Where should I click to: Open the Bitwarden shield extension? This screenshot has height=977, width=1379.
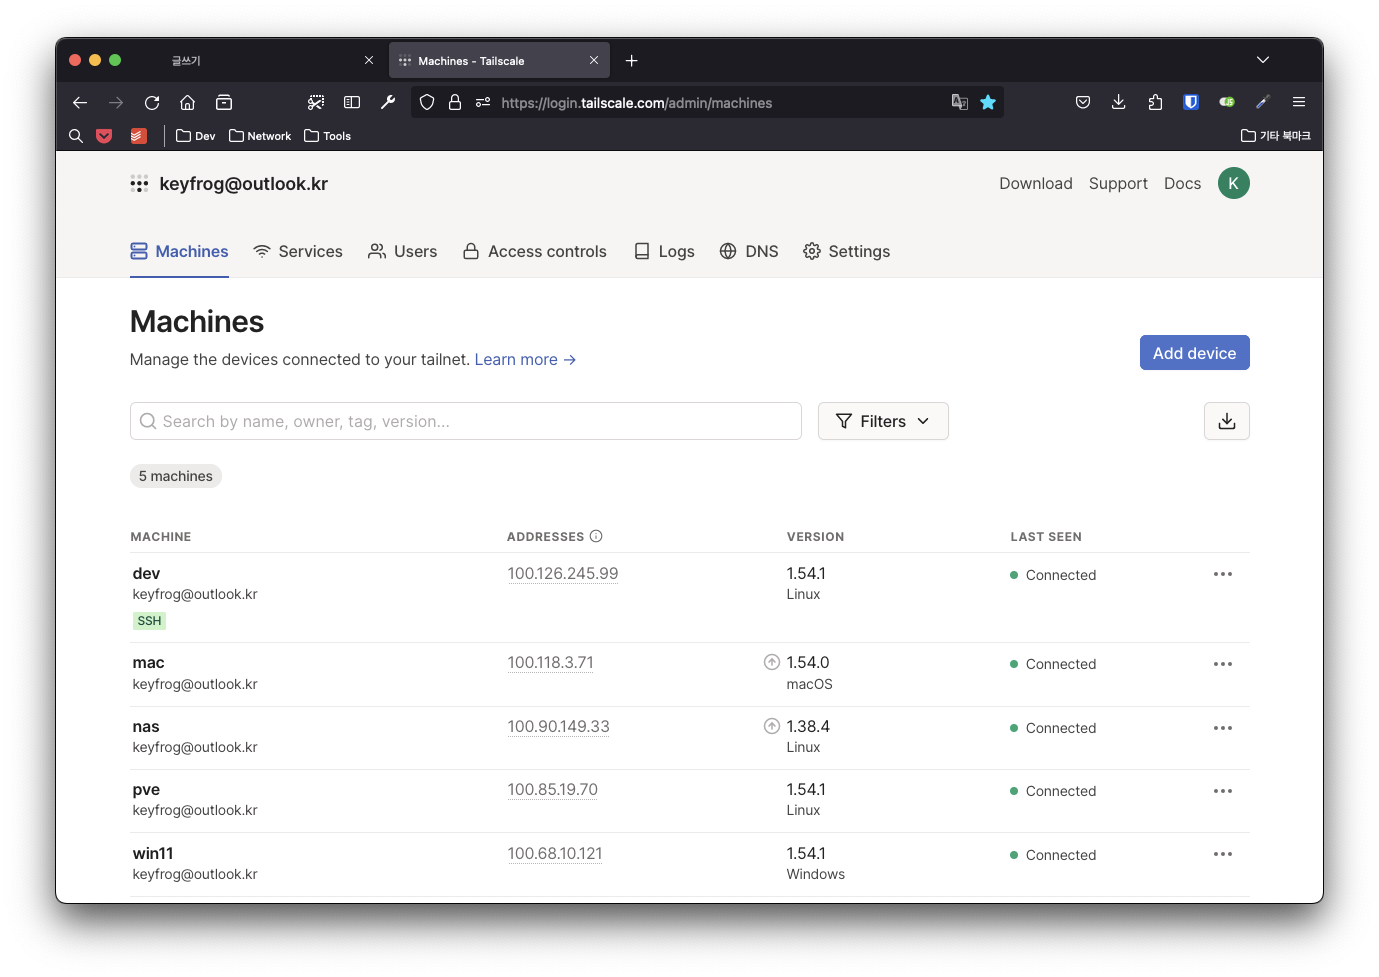[1191, 102]
